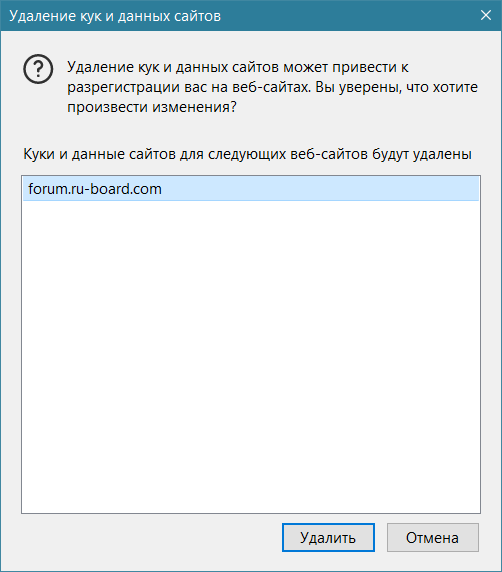Dismiss the dialog via the title bar cross
The width and height of the screenshot is (502, 572).
click(x=486, y=15)
